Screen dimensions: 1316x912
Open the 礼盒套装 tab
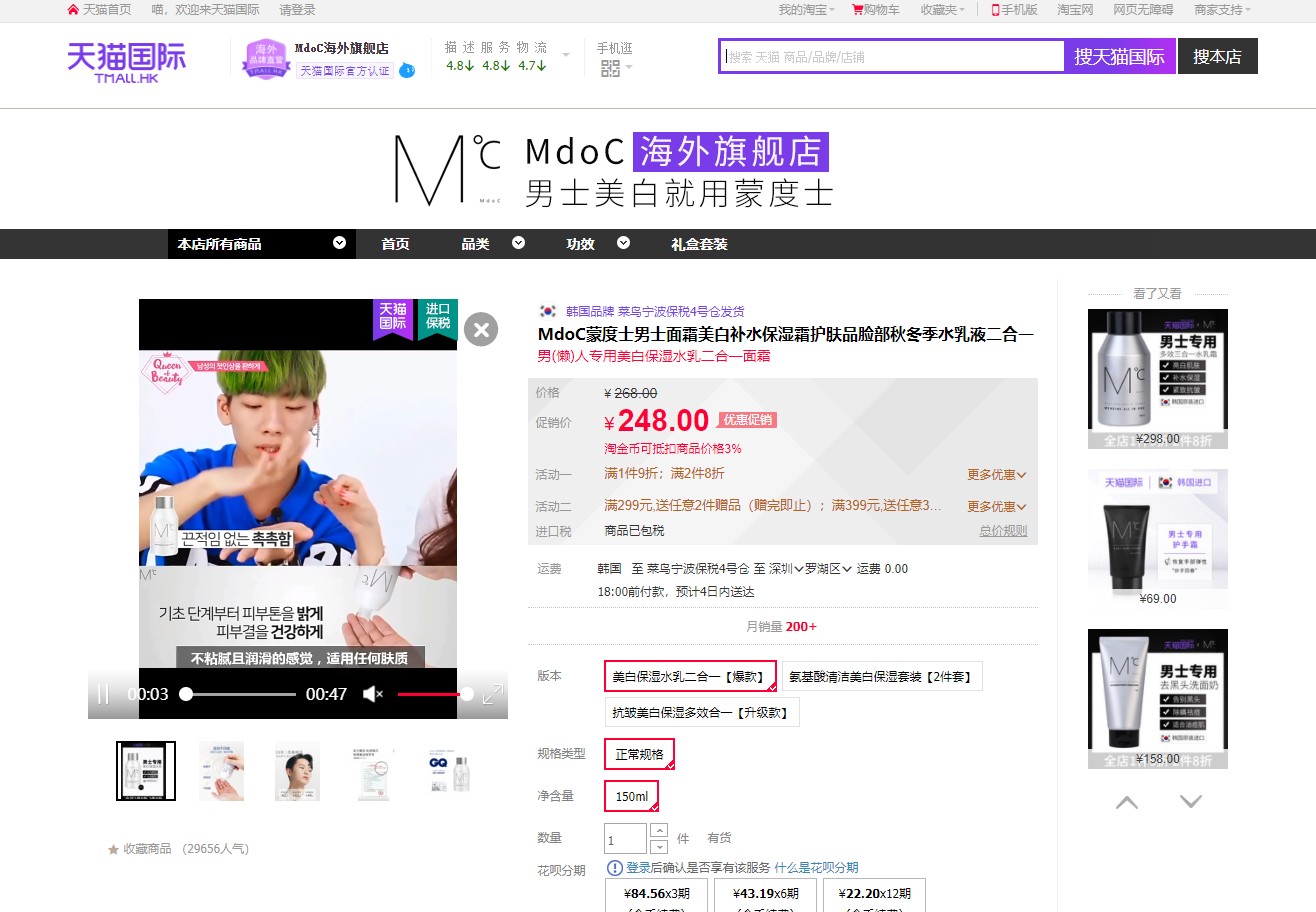click(699, 244)
